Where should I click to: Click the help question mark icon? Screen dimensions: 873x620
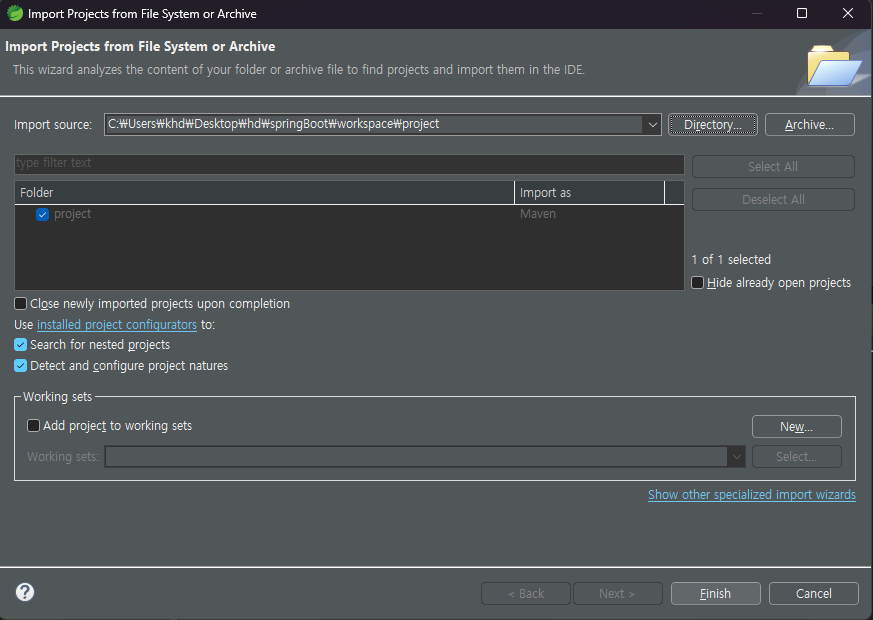tap(24, 592)
